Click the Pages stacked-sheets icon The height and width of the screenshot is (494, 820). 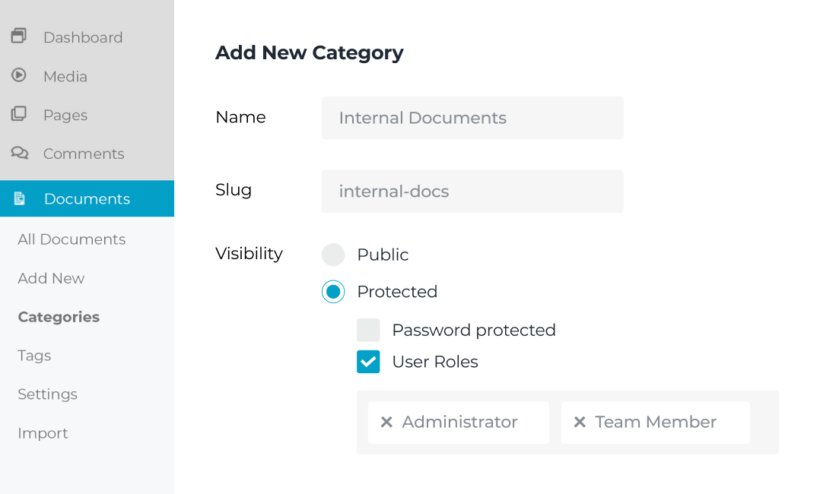tap(19, 113)
